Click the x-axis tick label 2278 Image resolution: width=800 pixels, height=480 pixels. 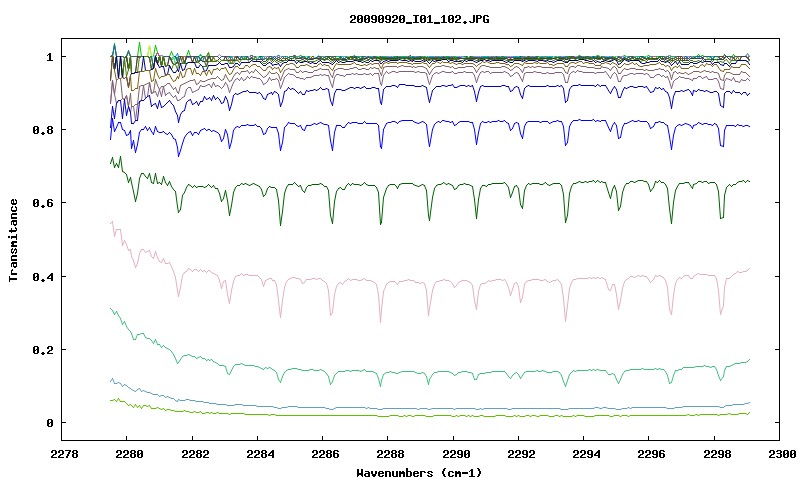coord(64,454)
